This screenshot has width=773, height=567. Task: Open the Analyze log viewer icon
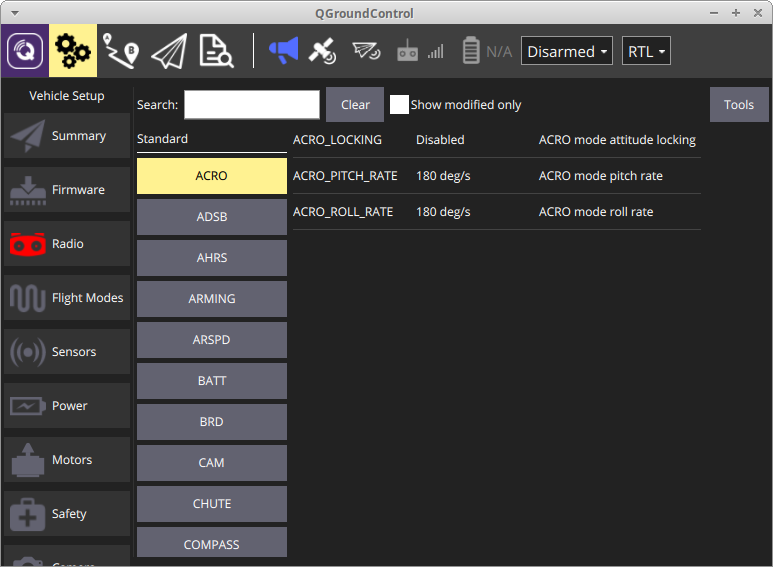[x=216, y=51]
